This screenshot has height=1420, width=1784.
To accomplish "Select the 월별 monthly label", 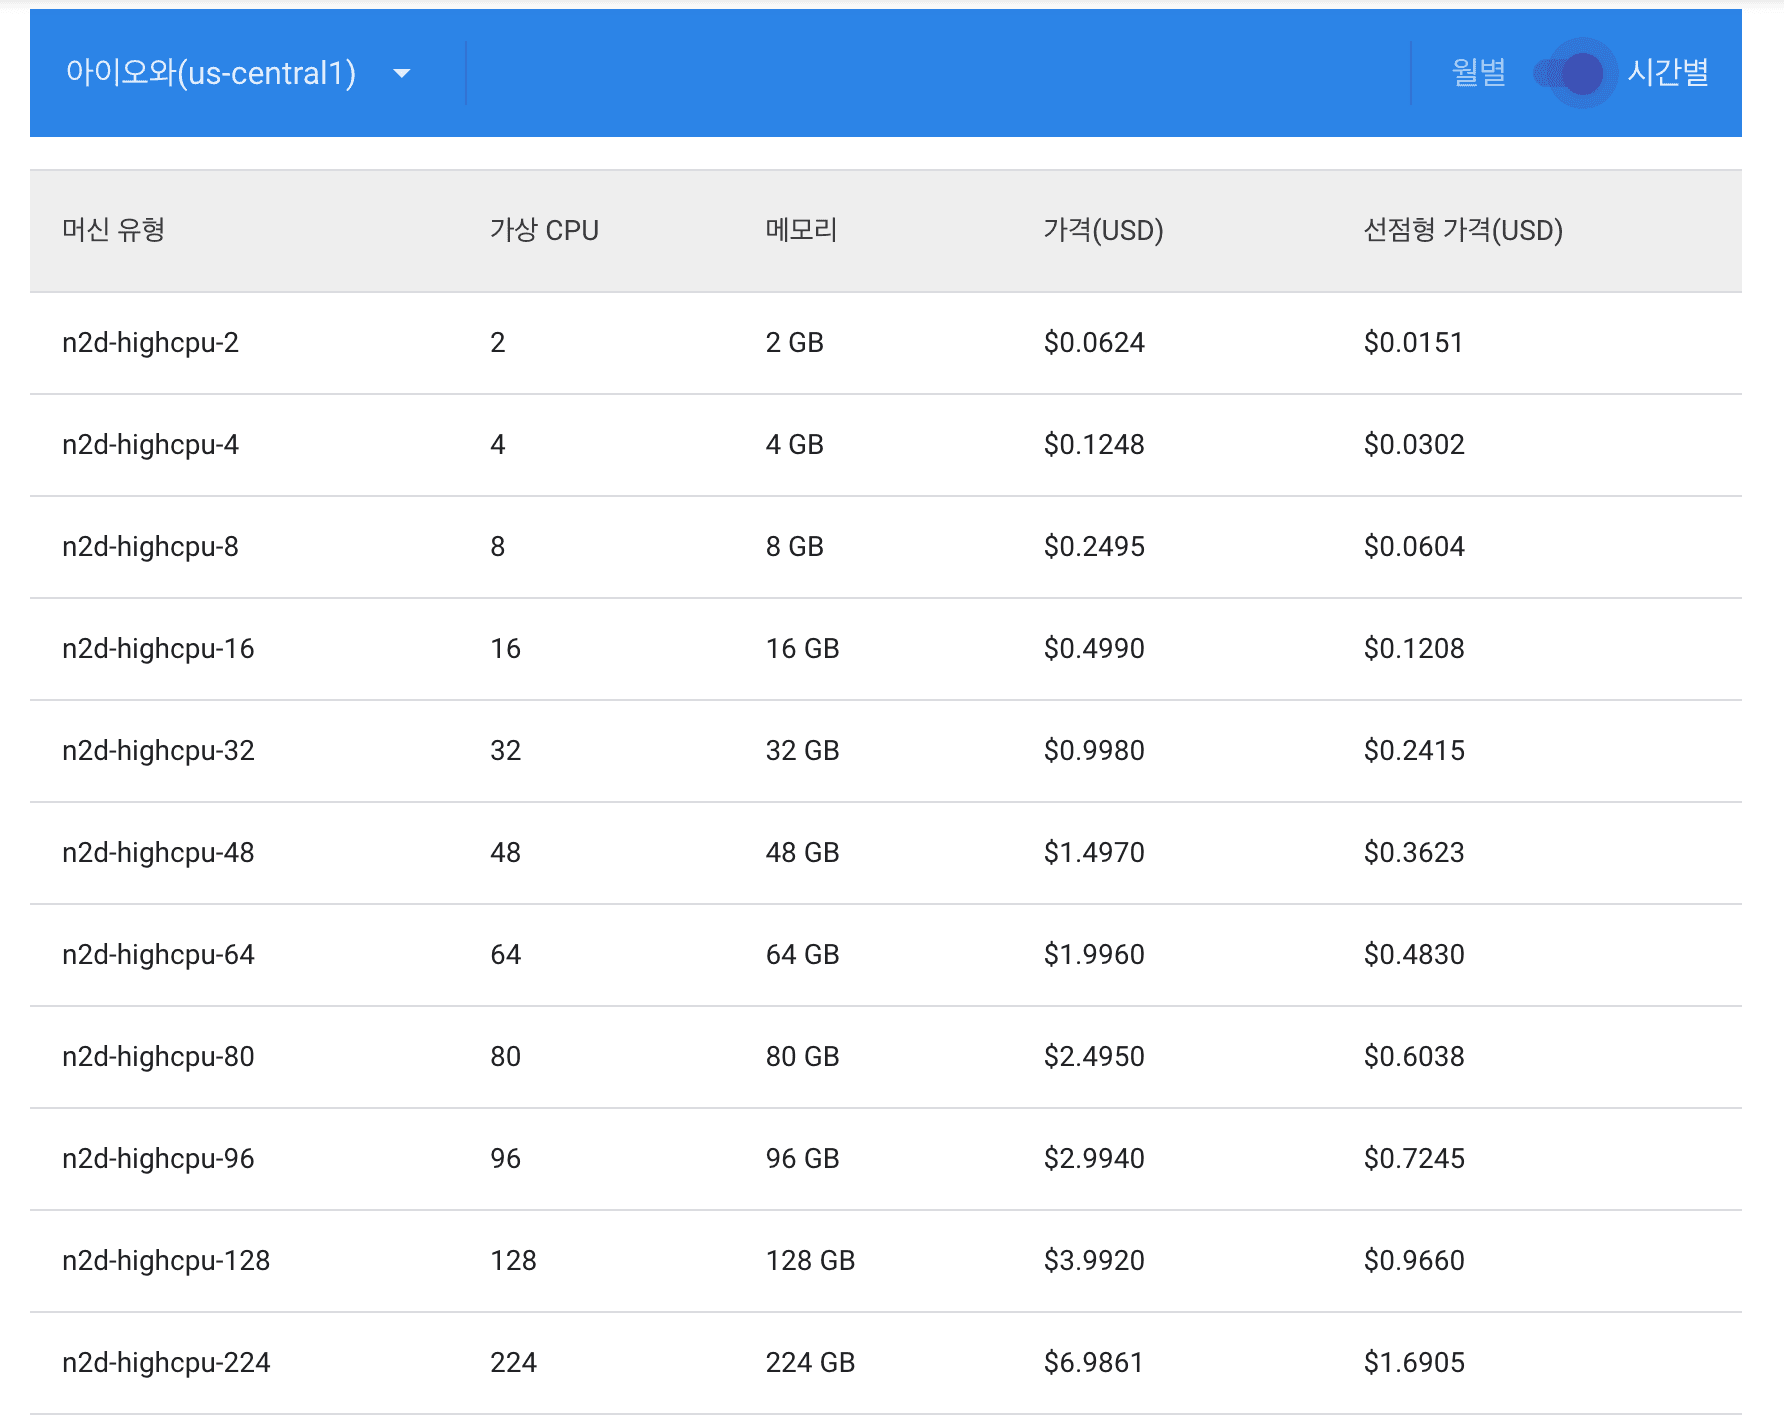I will [1478, 72].
